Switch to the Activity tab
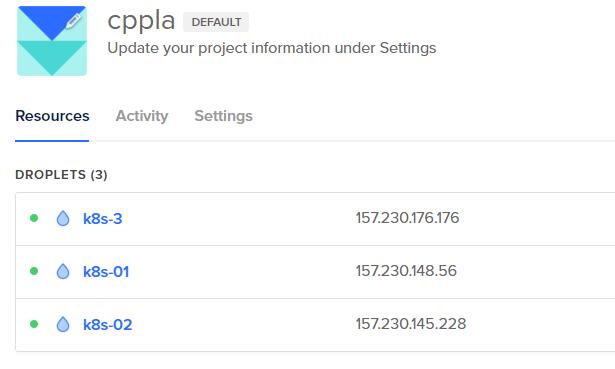This screenshot has width=615, height=369. [142, 116]
